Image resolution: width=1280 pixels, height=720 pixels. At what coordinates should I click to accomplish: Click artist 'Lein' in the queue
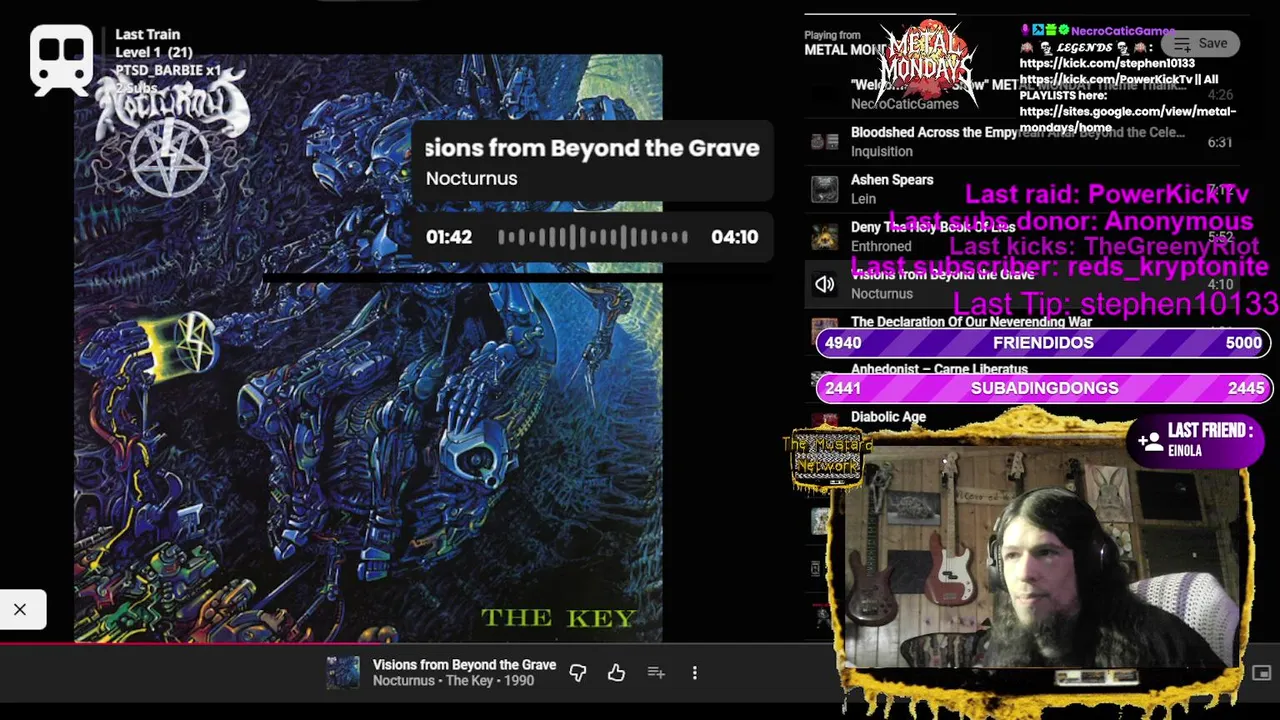point(863,199)
